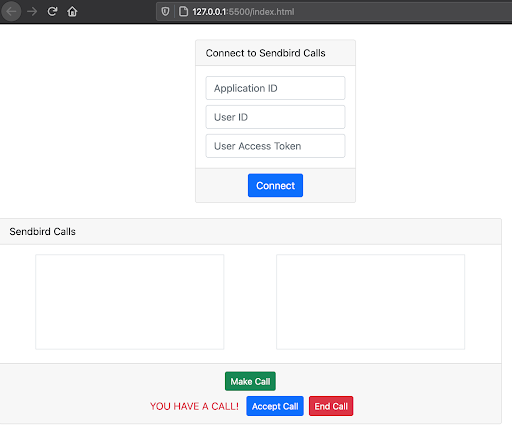Click the blue Connect button
The height and width of the screenshot is (433, 512).
[275, 185]
